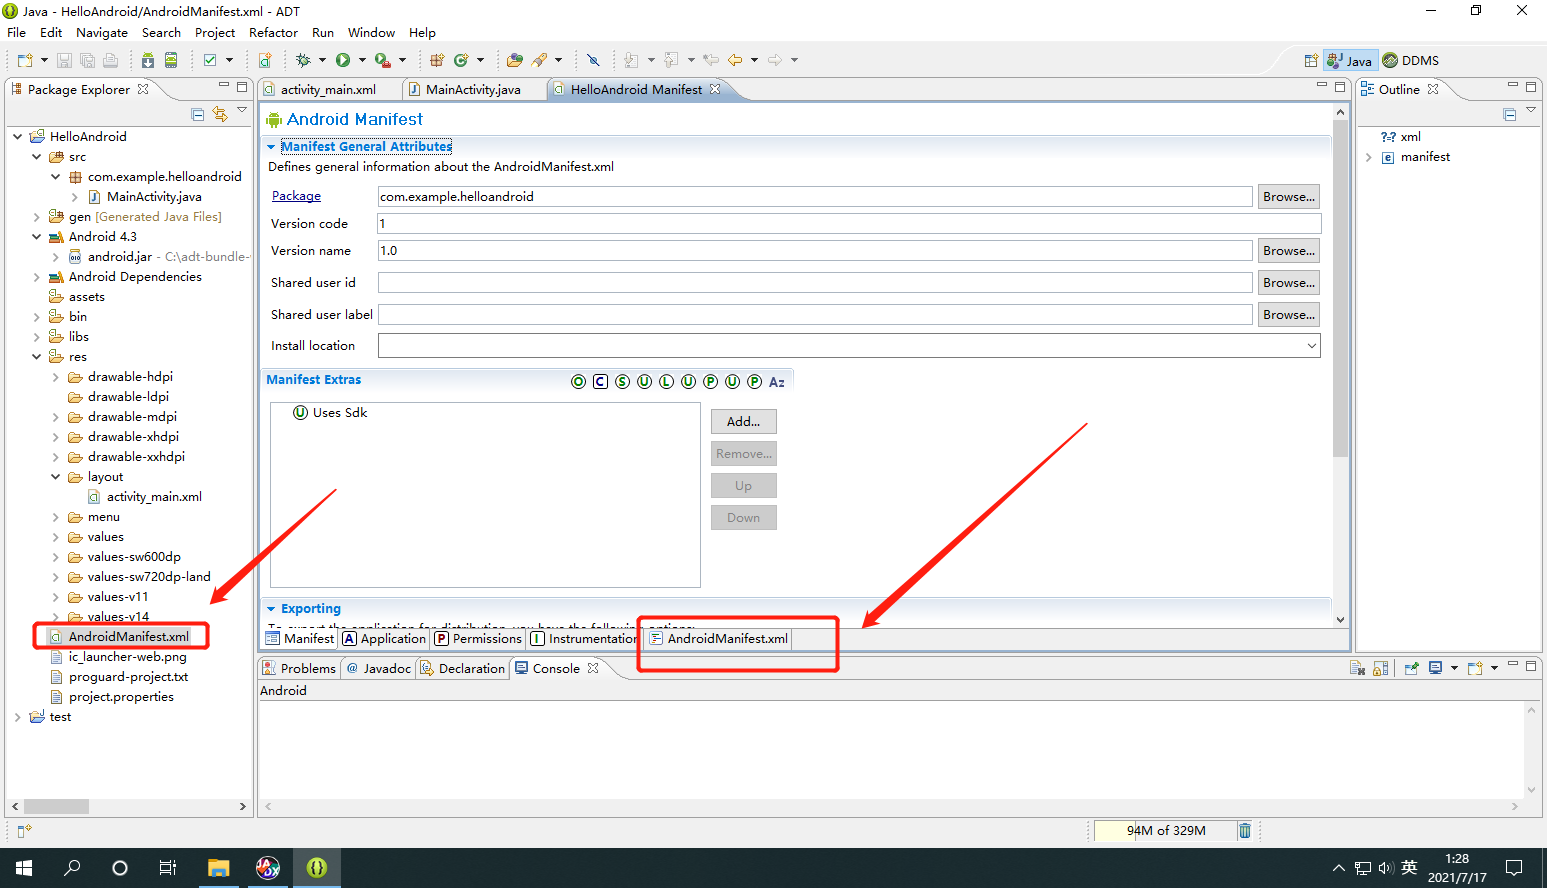Viewport: 1547px width, 888px height.
Task: Toggle Link with Editor in Package Explorer
Action: (220, 114)
